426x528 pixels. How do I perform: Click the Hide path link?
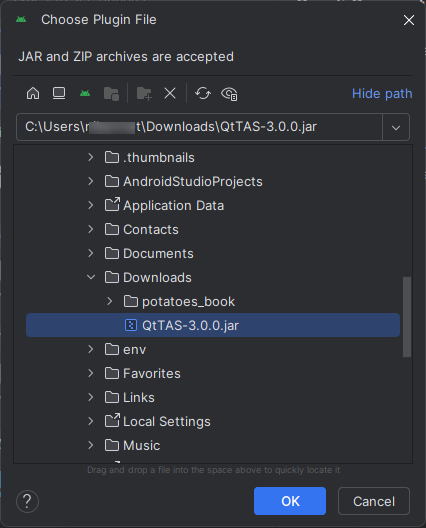[382, 94]
